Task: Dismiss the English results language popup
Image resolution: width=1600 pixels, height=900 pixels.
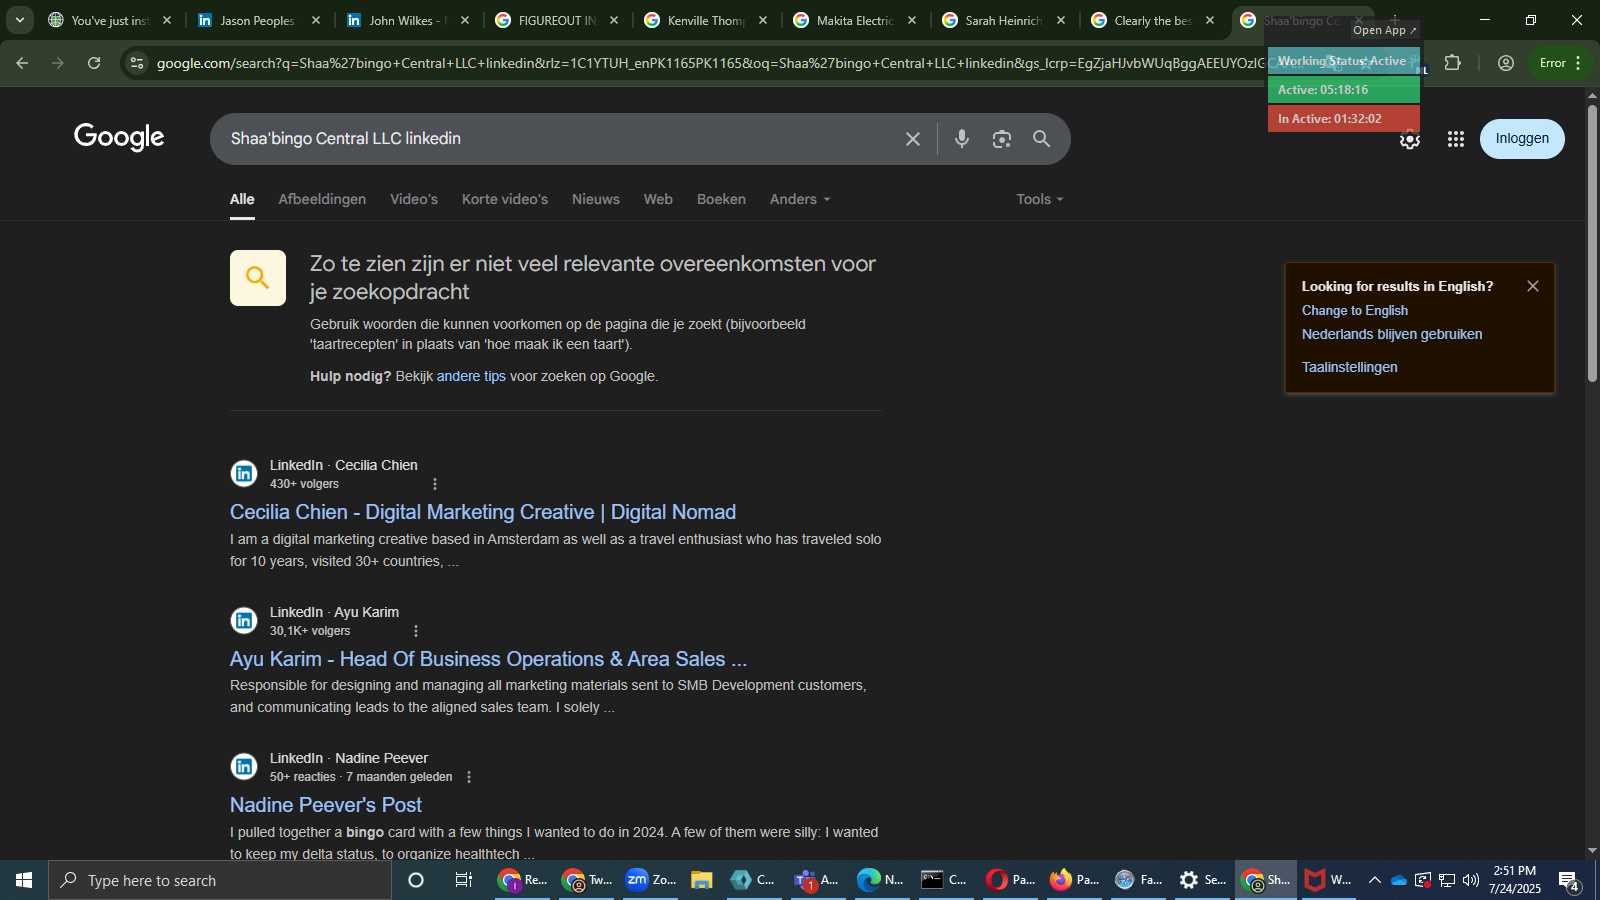Action: [1533, 286]
